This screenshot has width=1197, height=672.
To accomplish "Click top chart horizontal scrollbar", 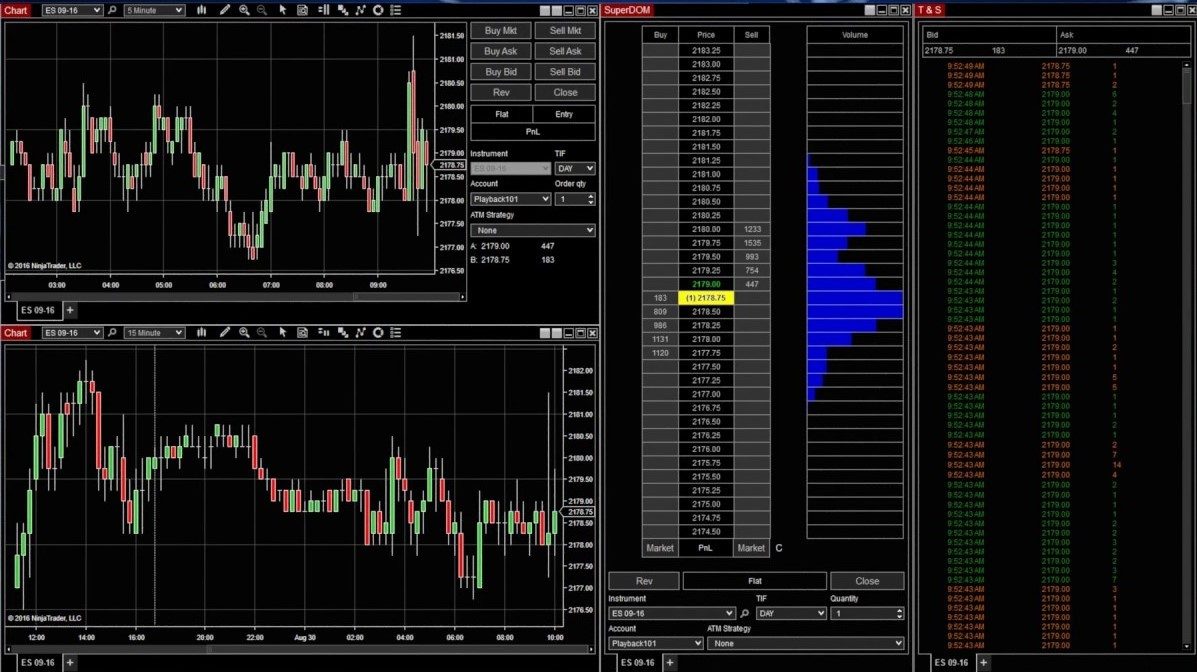I will click(x=237, y=297).
